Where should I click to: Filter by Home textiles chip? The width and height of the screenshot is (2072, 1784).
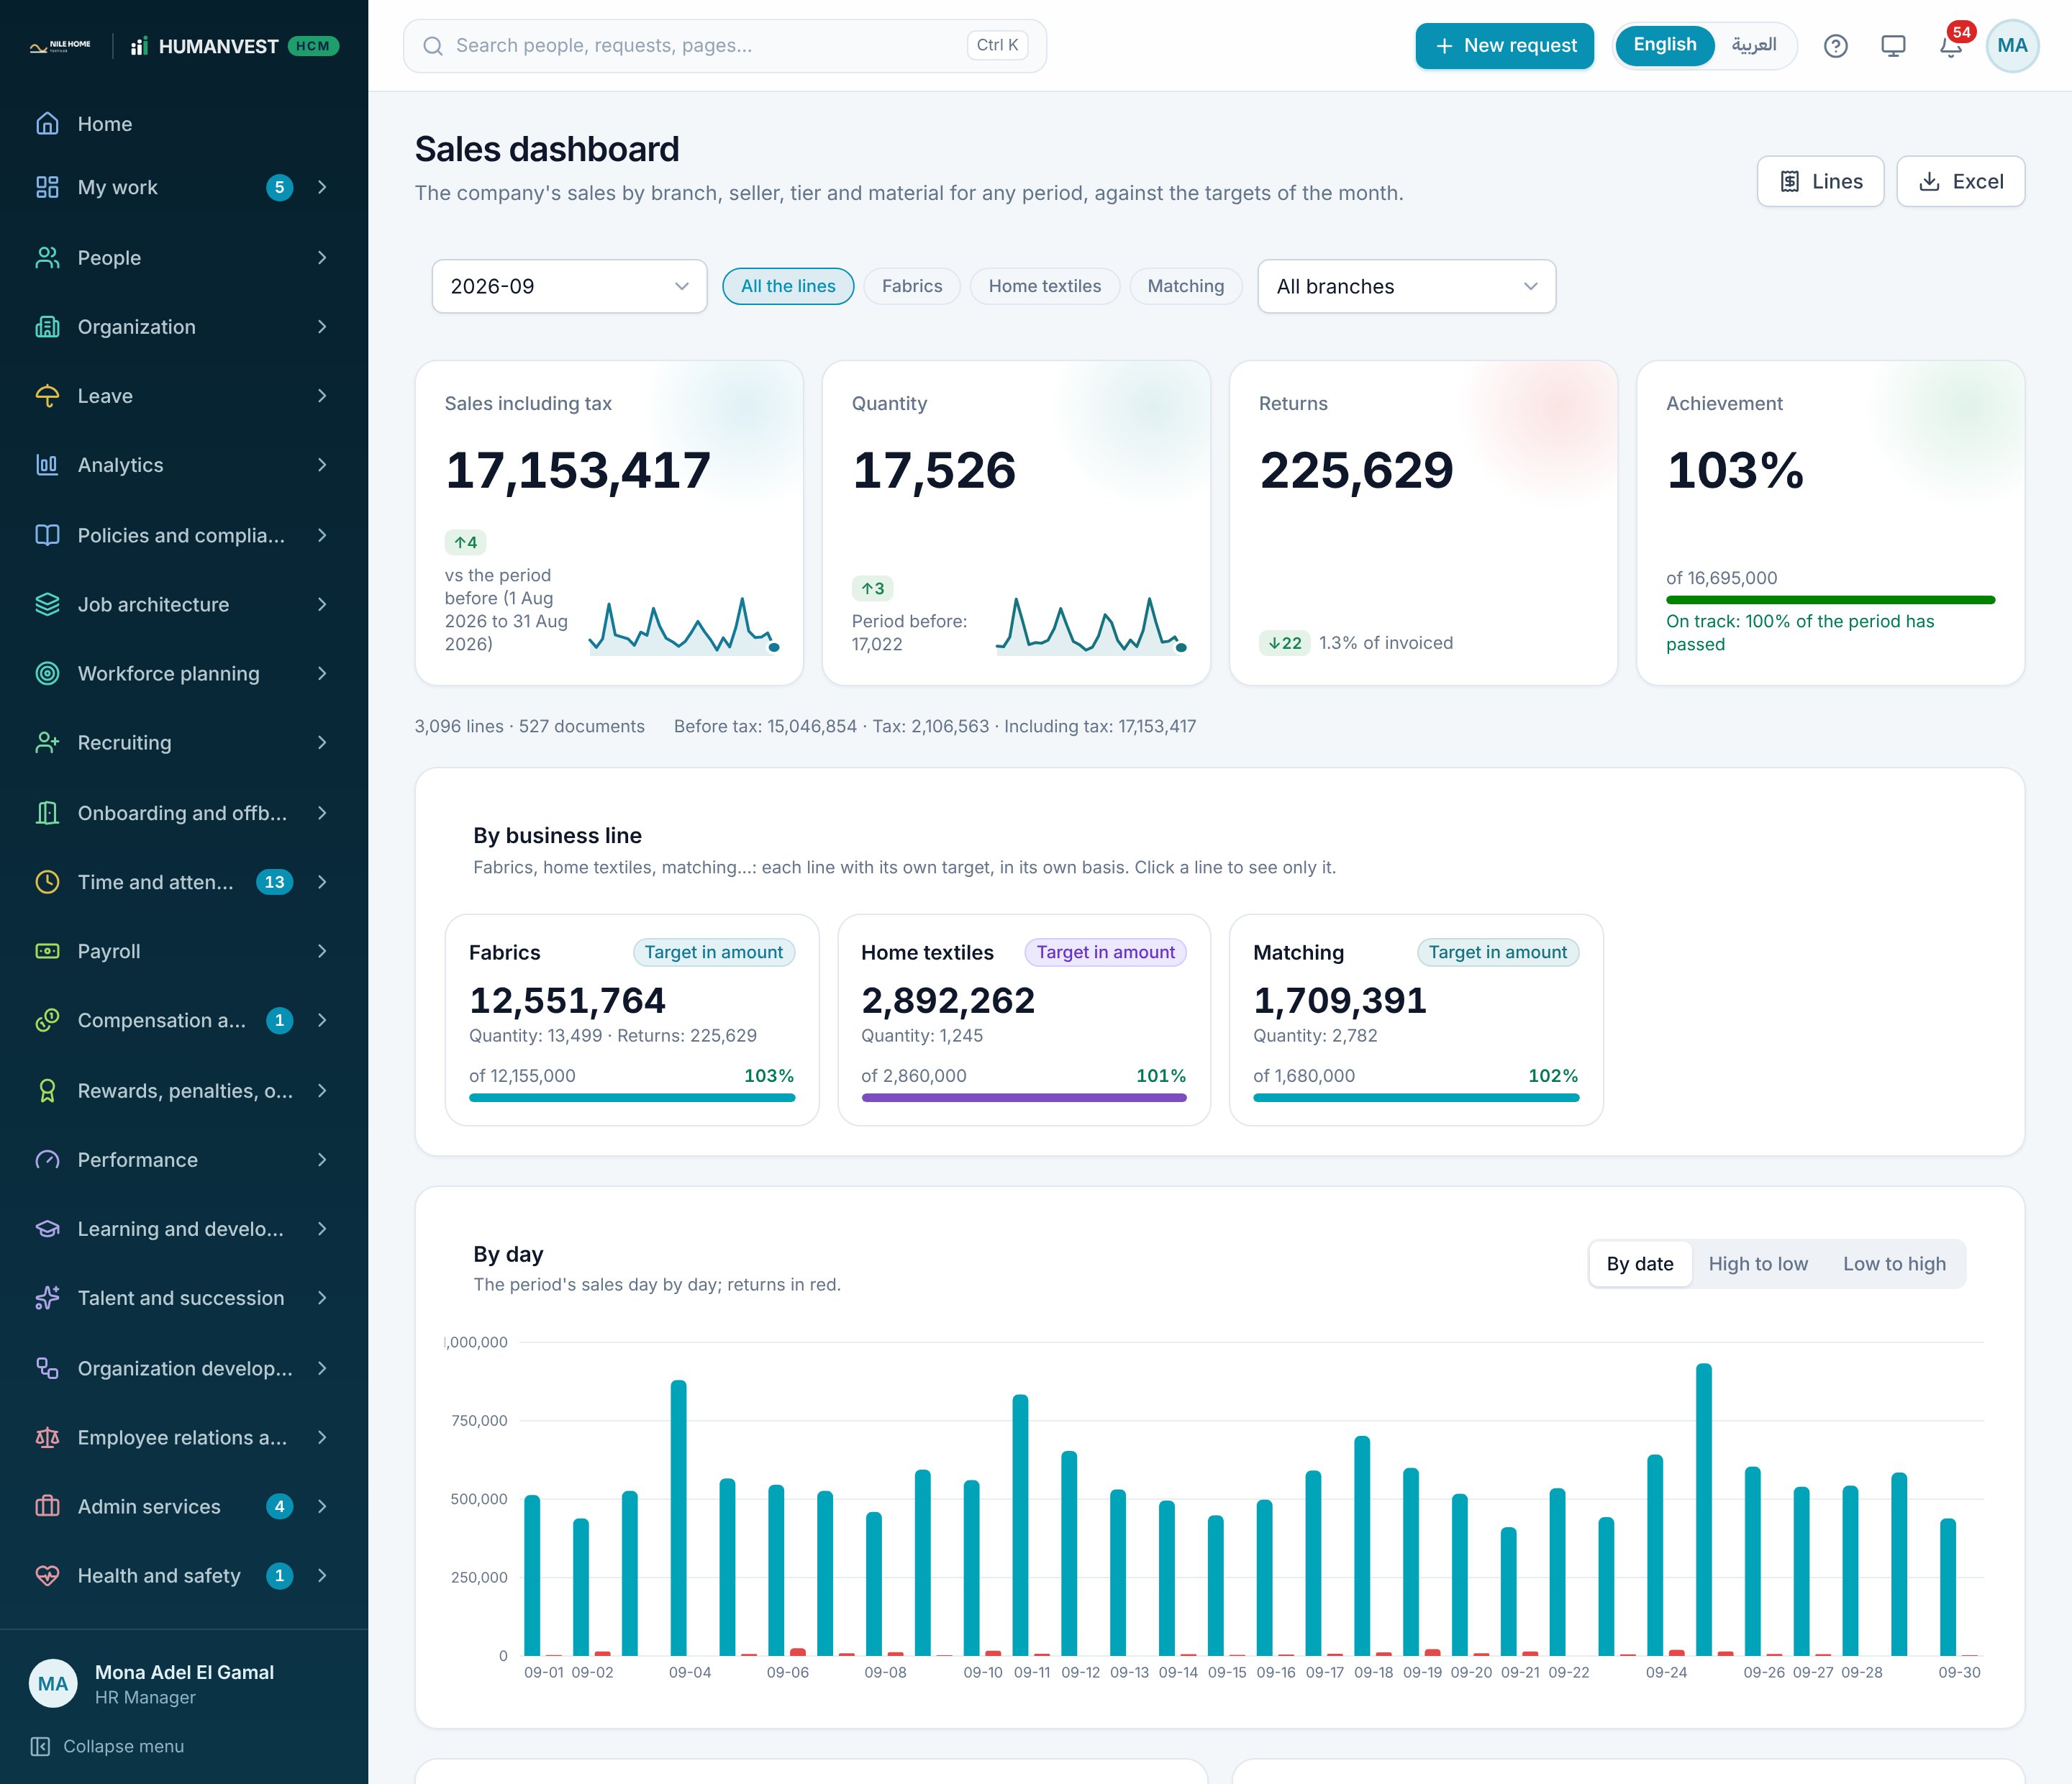point(1044,286)
